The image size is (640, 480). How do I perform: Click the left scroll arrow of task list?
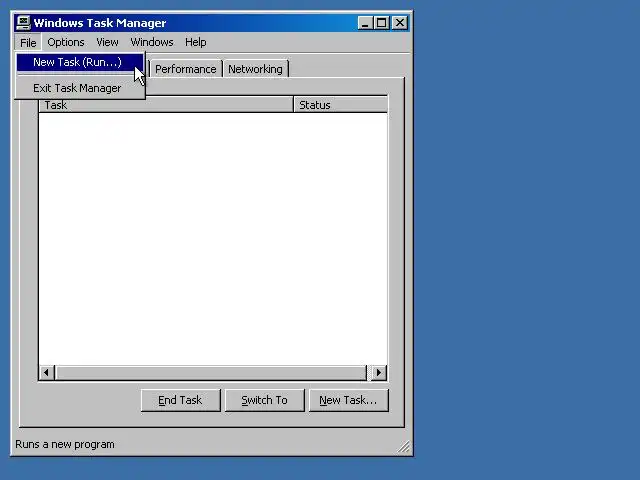pyautogui.click(x=47, y=373)
